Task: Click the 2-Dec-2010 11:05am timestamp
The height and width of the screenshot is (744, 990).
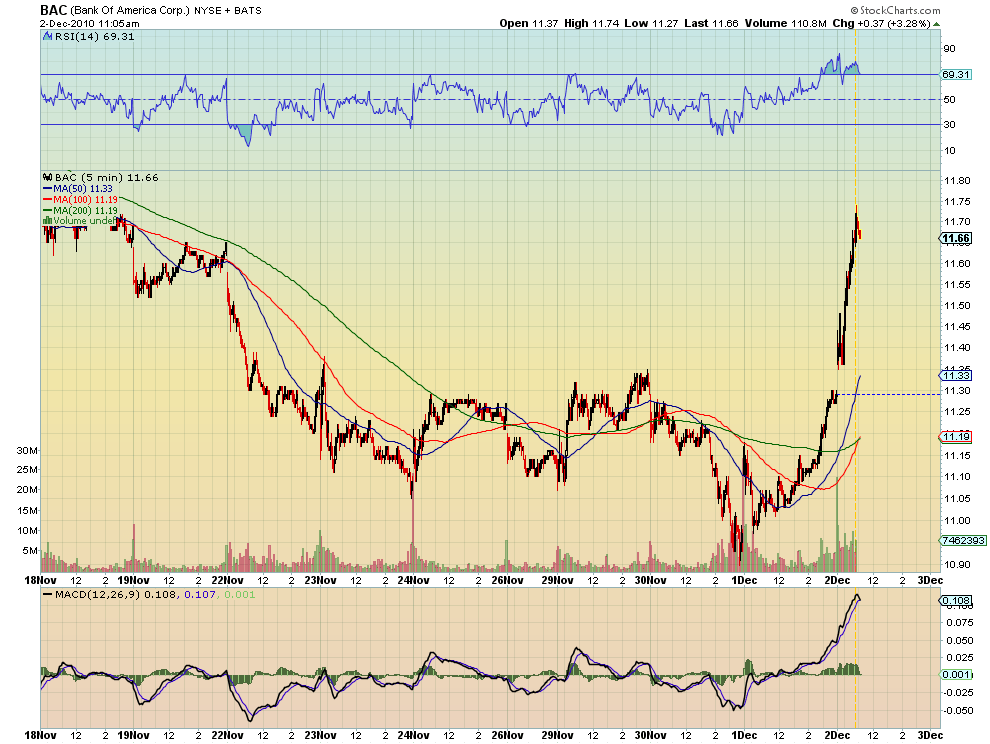Action: coord(90,23)
